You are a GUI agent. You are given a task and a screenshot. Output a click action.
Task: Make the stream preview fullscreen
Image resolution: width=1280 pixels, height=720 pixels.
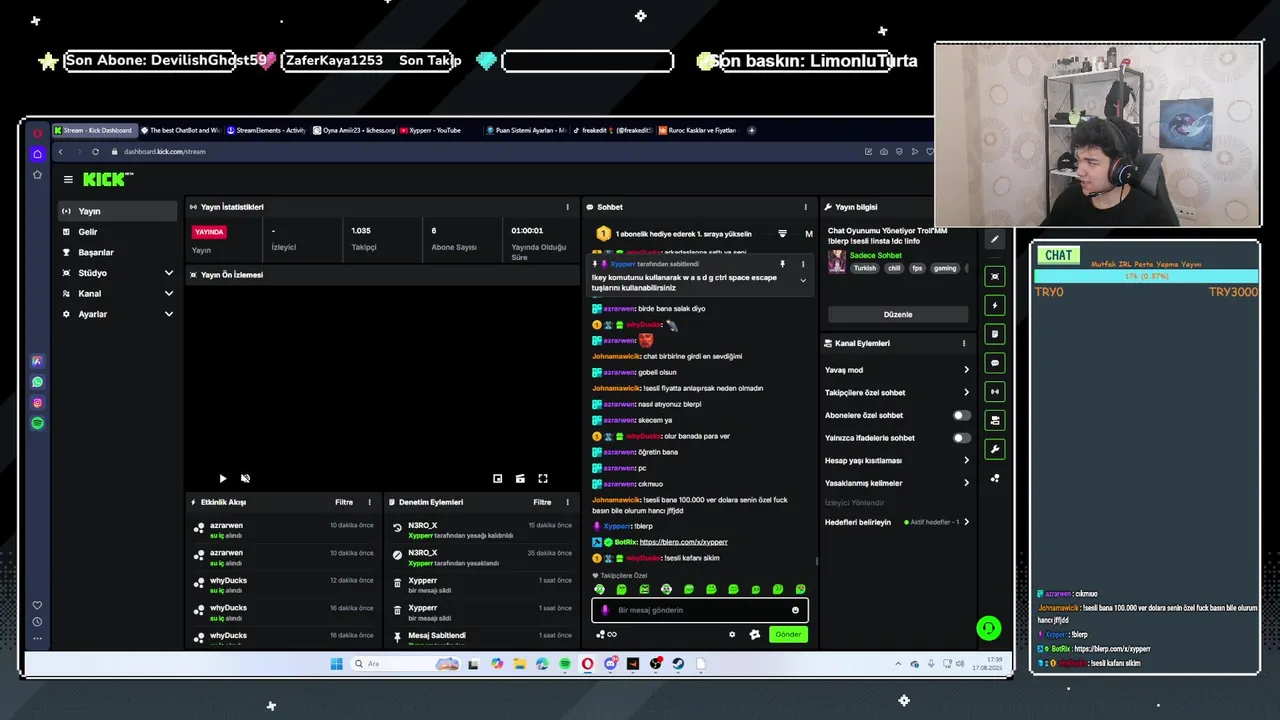[543, 479]
